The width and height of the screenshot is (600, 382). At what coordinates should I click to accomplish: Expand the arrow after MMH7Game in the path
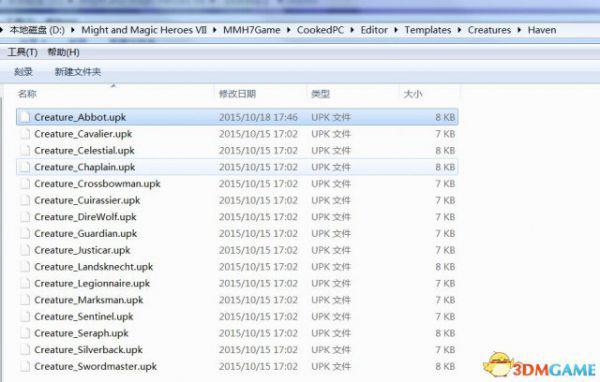point(289,30)
